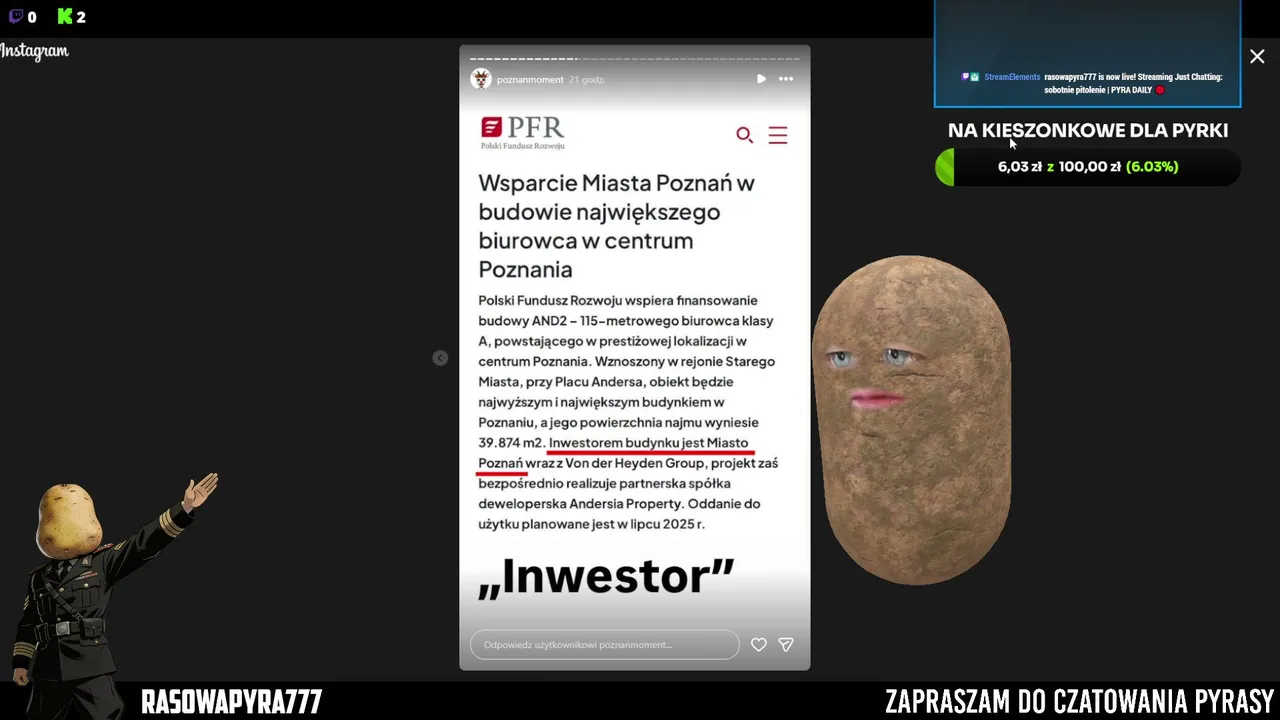Click the PFR Polski Fundusz Rozwoju logo

522,133
